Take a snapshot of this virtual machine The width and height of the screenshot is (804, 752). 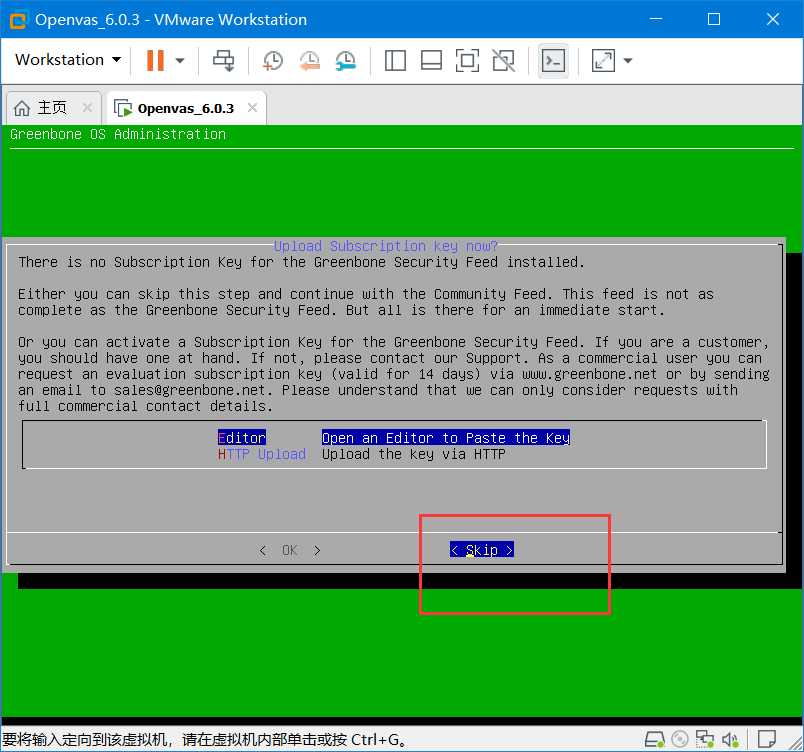tap(273, 60)
